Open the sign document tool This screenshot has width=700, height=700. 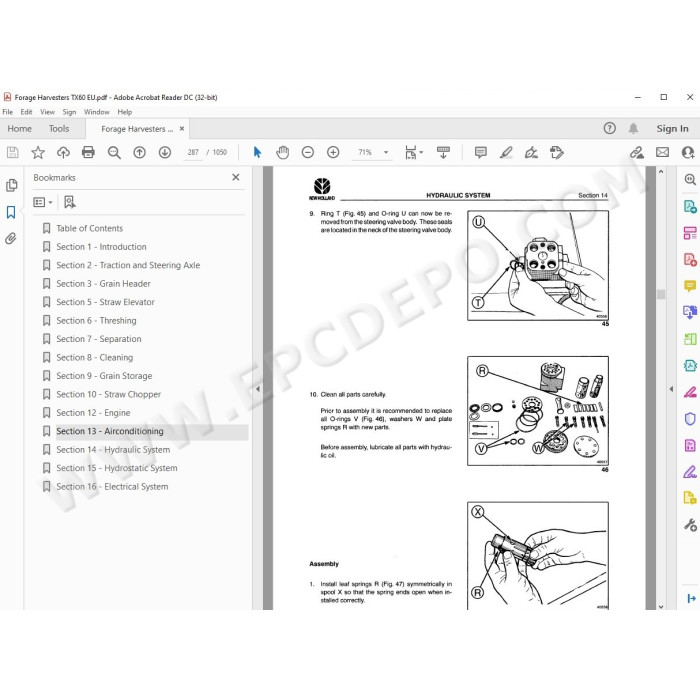click(531, 153)
